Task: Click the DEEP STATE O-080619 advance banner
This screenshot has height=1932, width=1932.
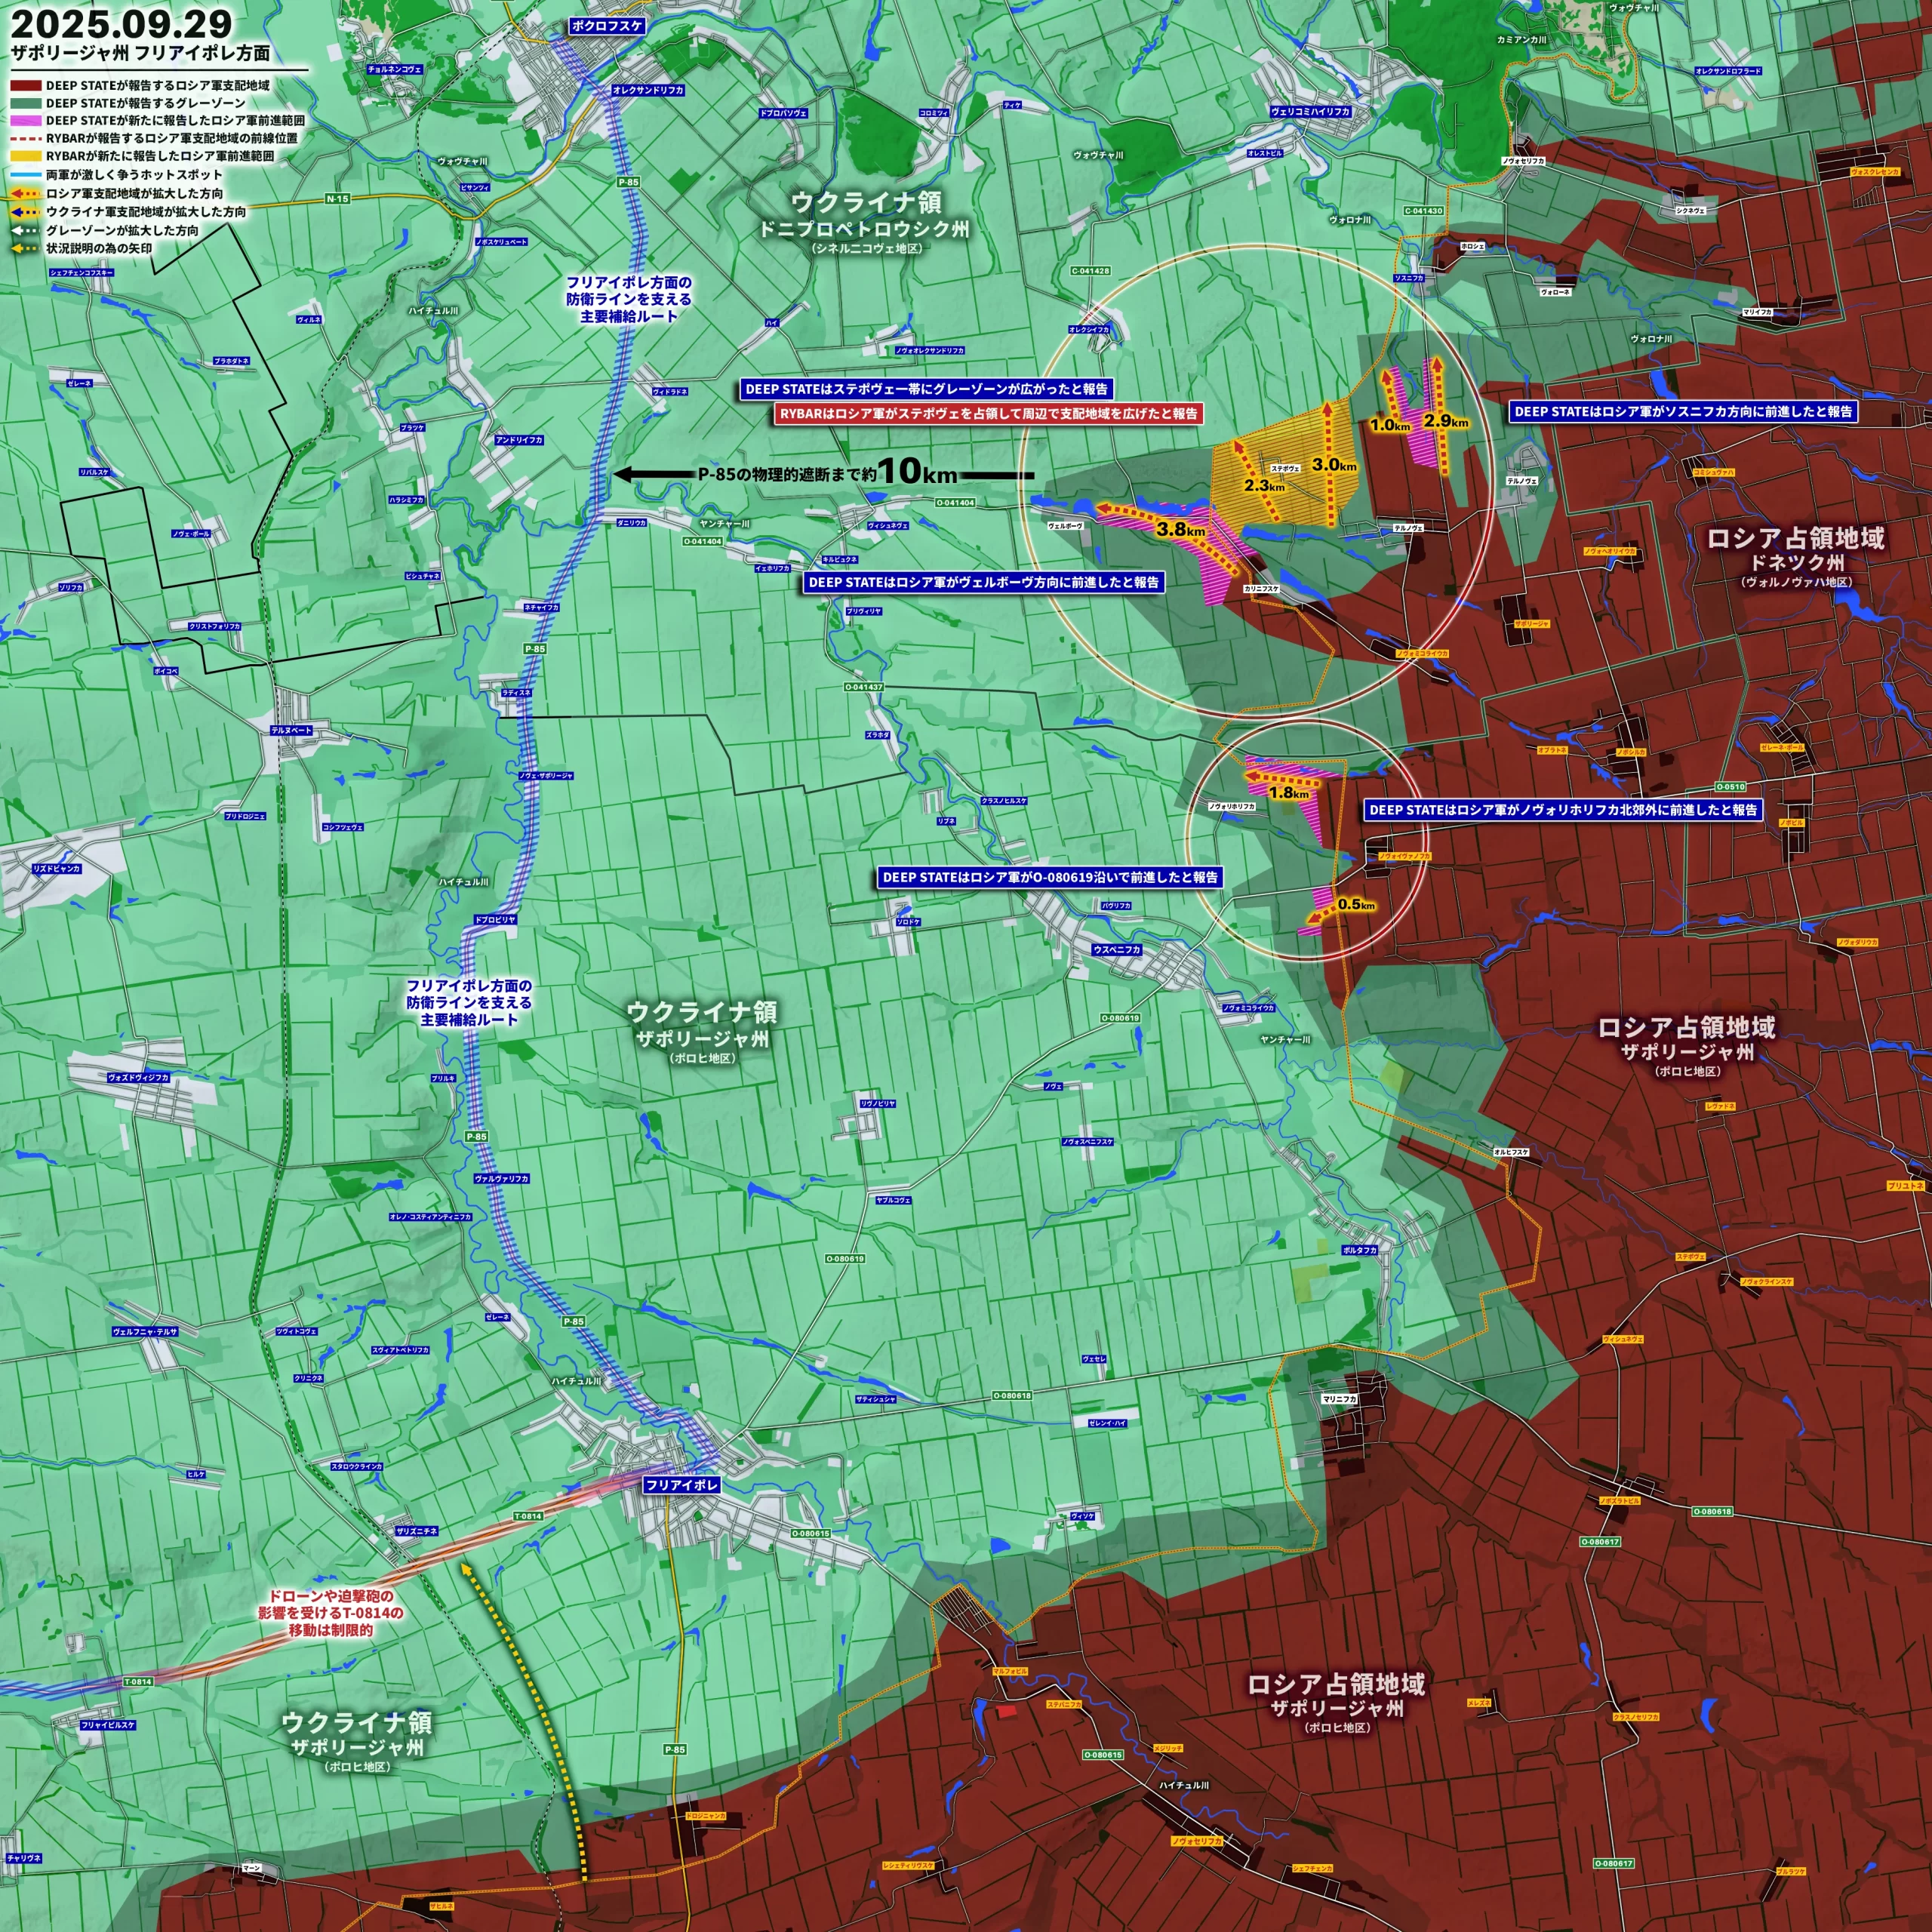Action: [x=1050, y=877]
